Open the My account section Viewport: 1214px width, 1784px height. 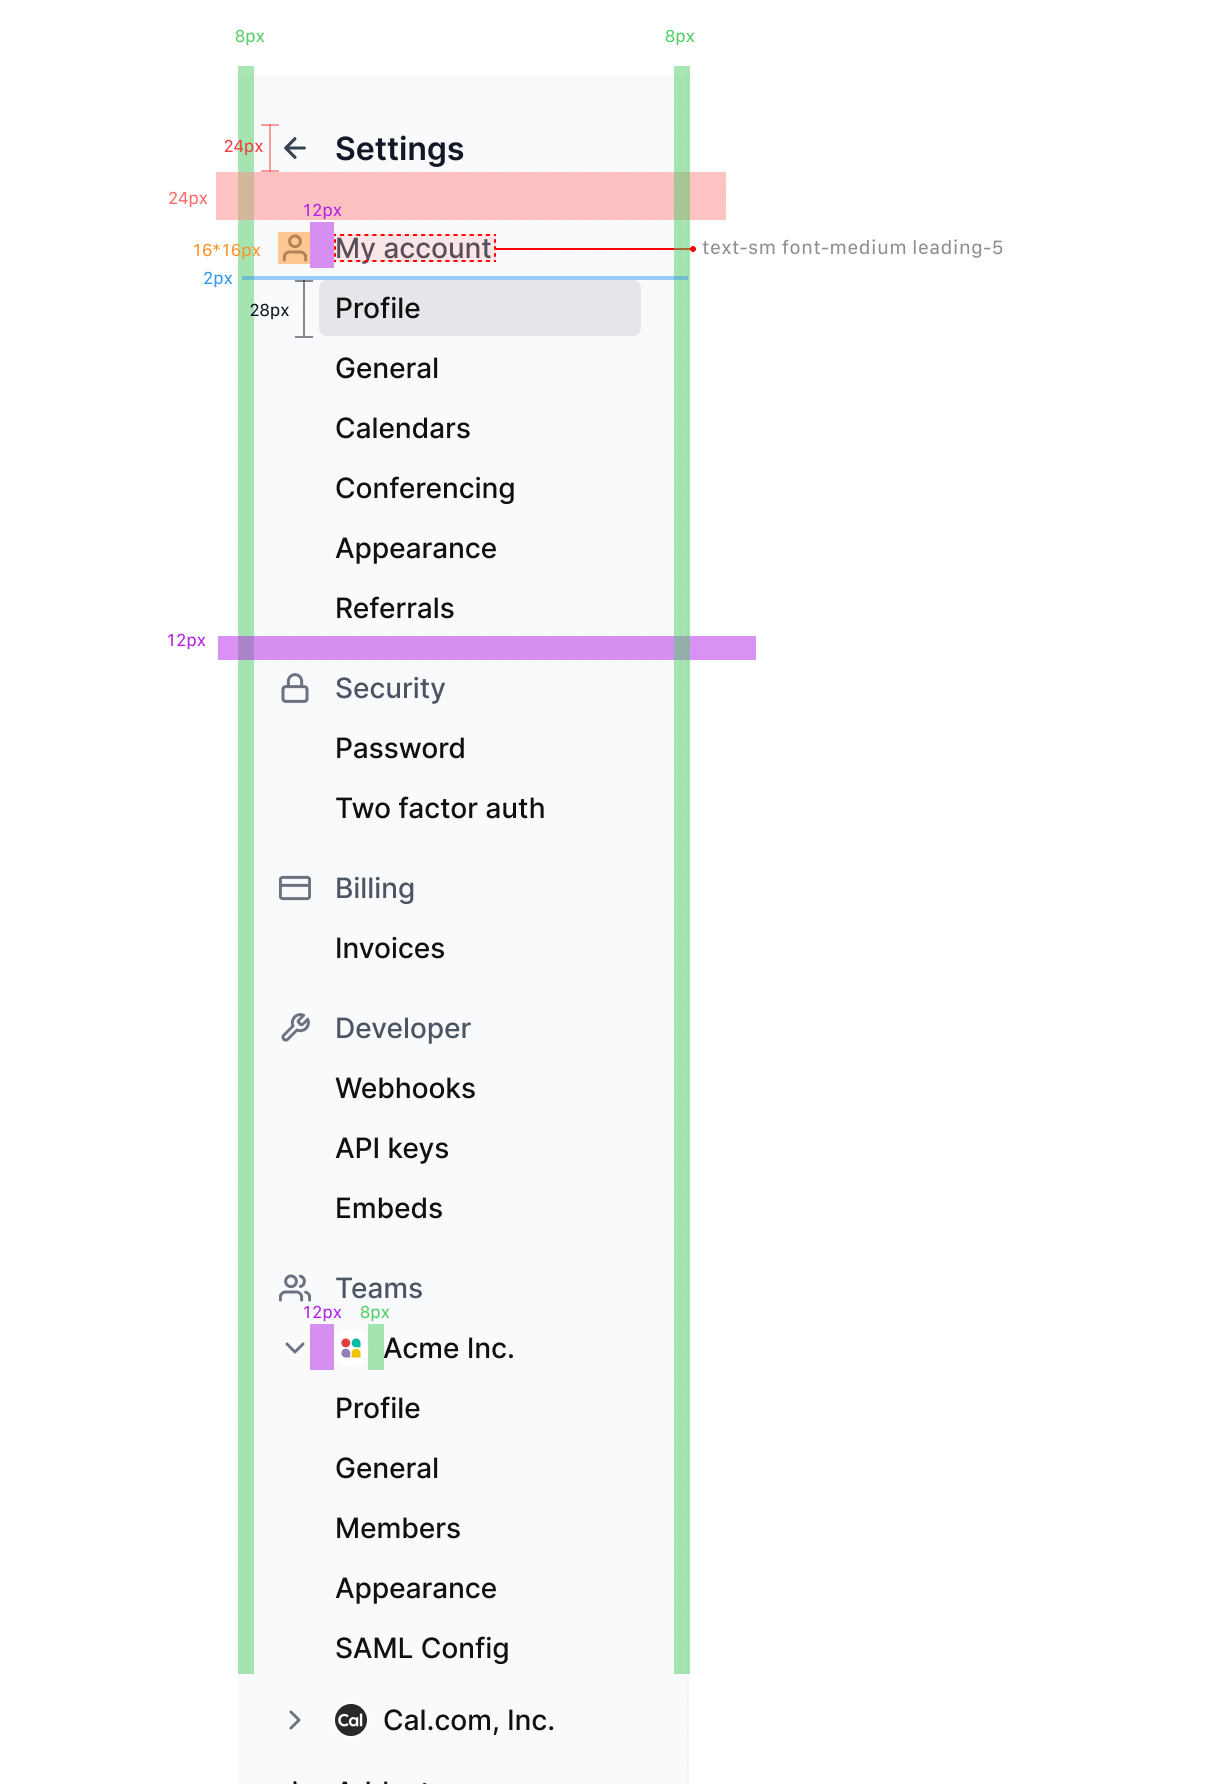point(413,247)
